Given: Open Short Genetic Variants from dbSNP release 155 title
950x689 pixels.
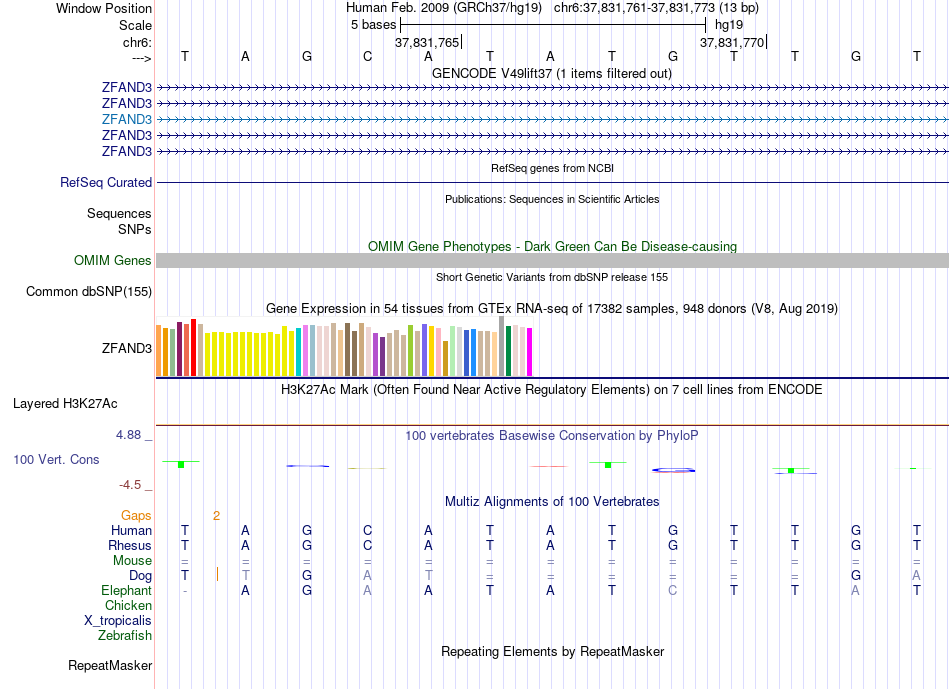Looking at the screenshot, I should [552, 277].
